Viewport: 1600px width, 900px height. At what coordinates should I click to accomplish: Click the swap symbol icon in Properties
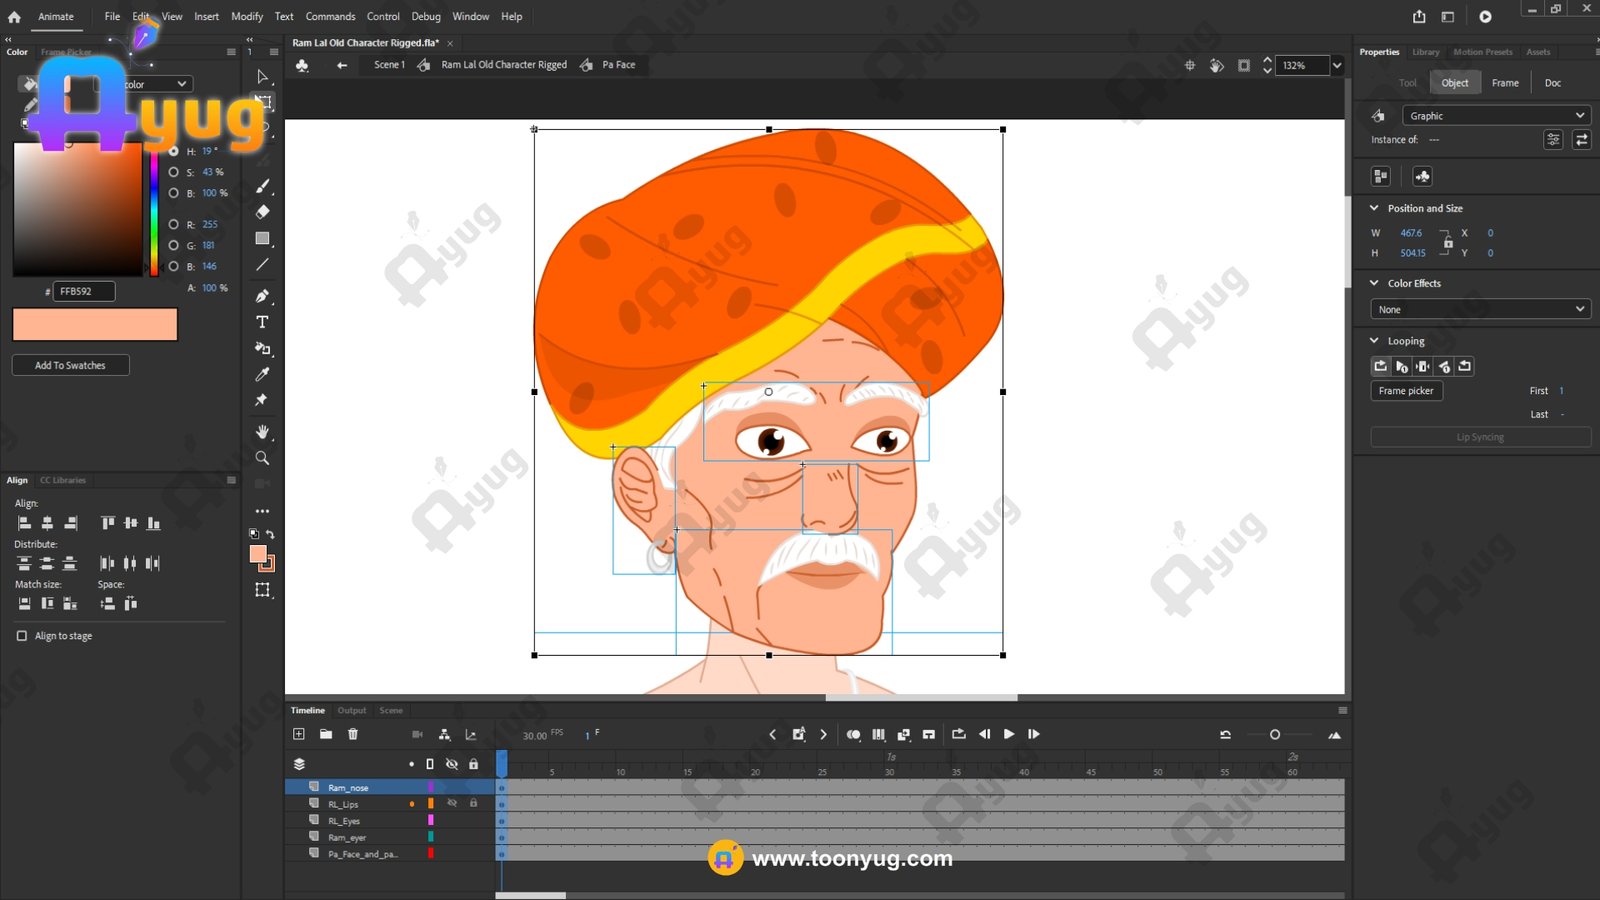pyautogui.click(x=1581, y=140)
